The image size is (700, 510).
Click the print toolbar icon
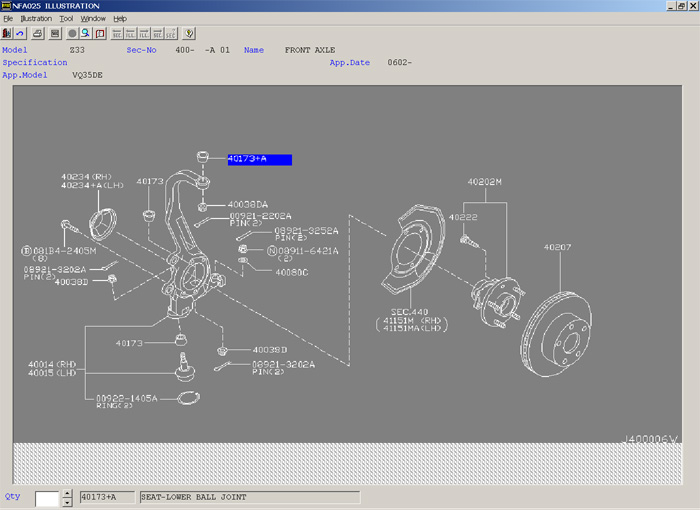click(37, 33)
